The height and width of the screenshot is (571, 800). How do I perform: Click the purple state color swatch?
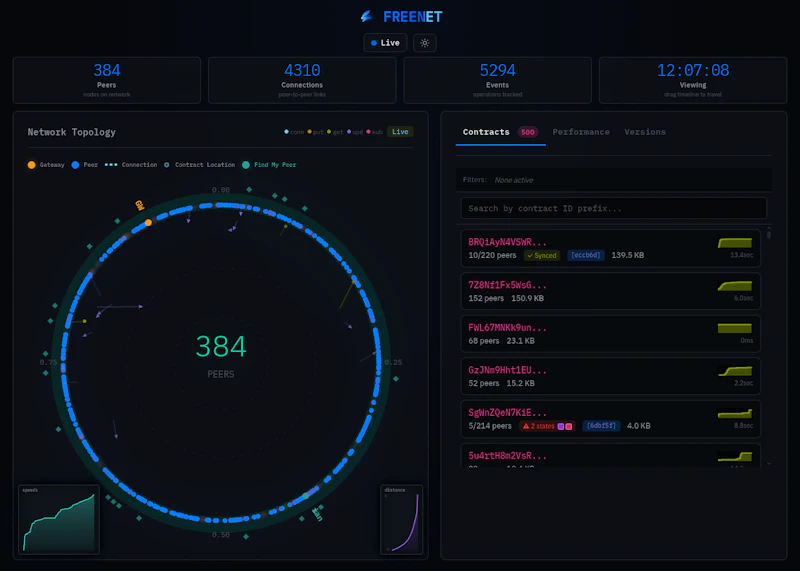(x=561, y=426)
